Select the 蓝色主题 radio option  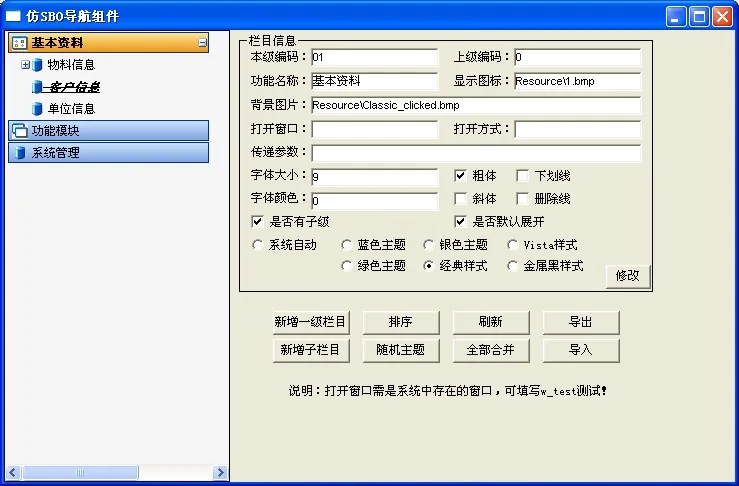[346, 245]
